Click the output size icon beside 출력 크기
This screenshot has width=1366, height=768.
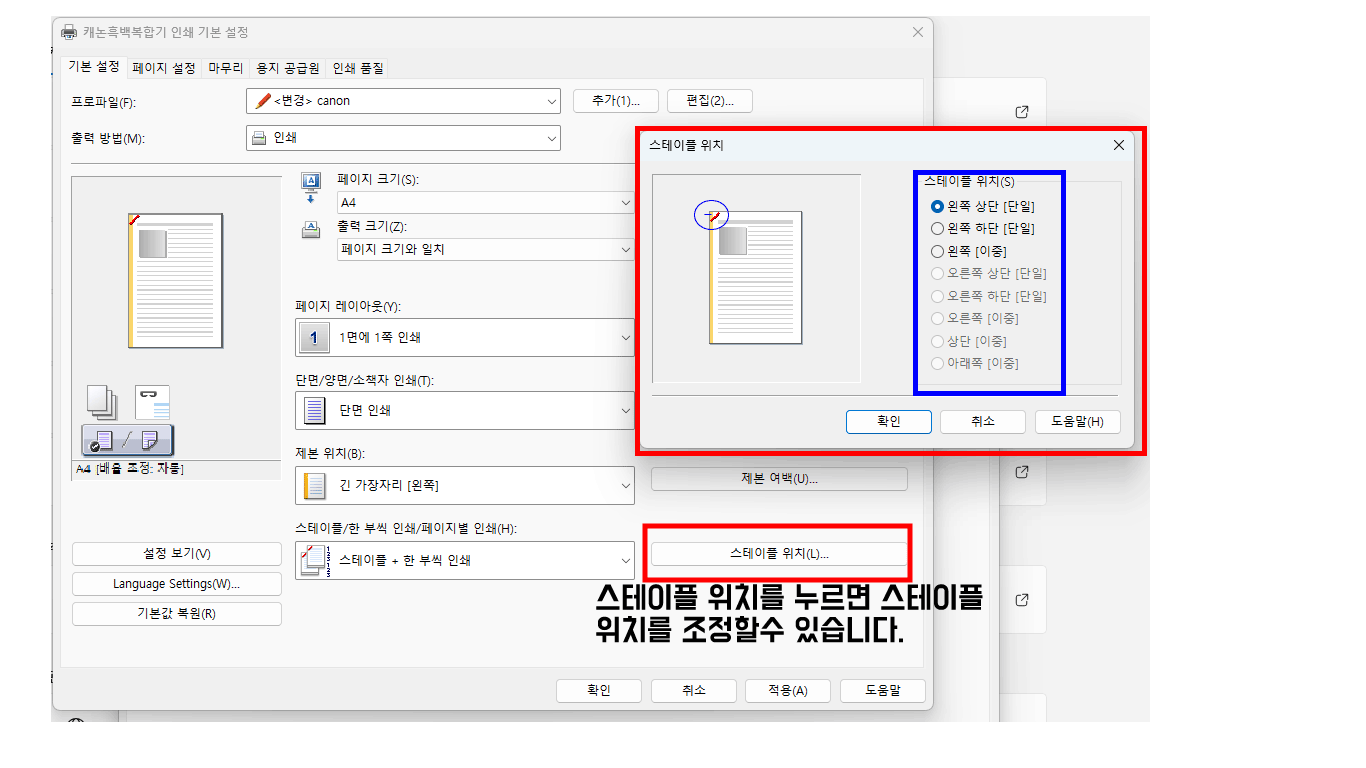(x=313, y=229)
